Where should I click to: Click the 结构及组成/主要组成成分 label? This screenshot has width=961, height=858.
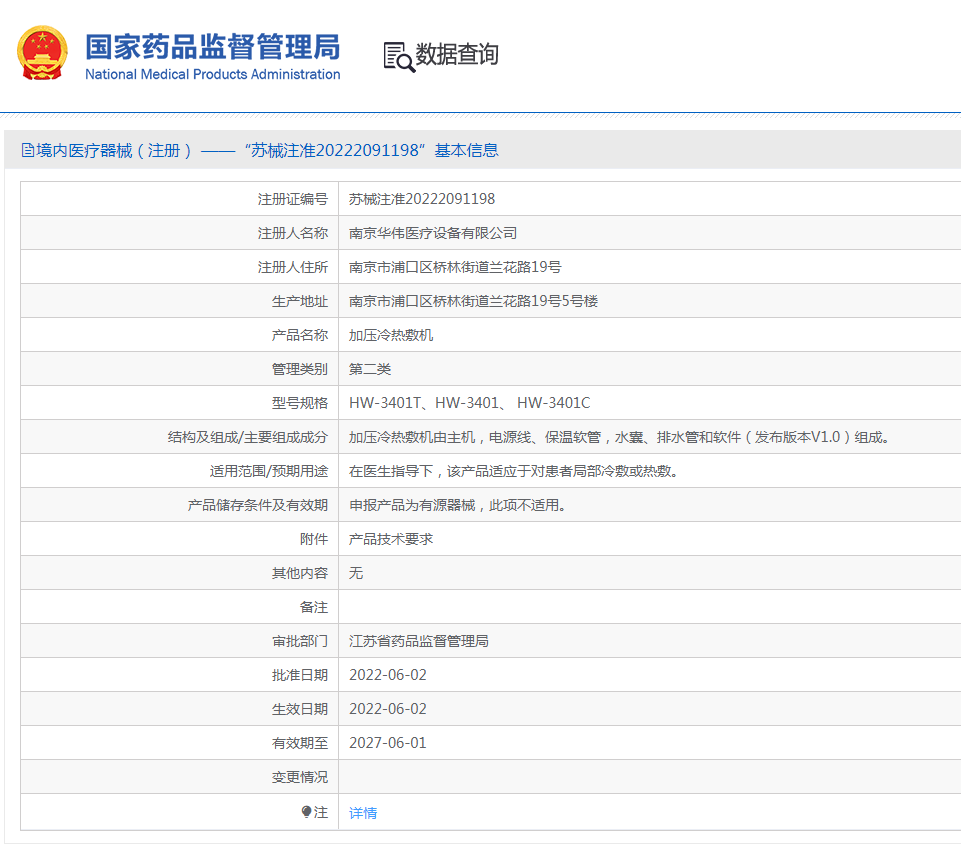click(x=248, y=437)
